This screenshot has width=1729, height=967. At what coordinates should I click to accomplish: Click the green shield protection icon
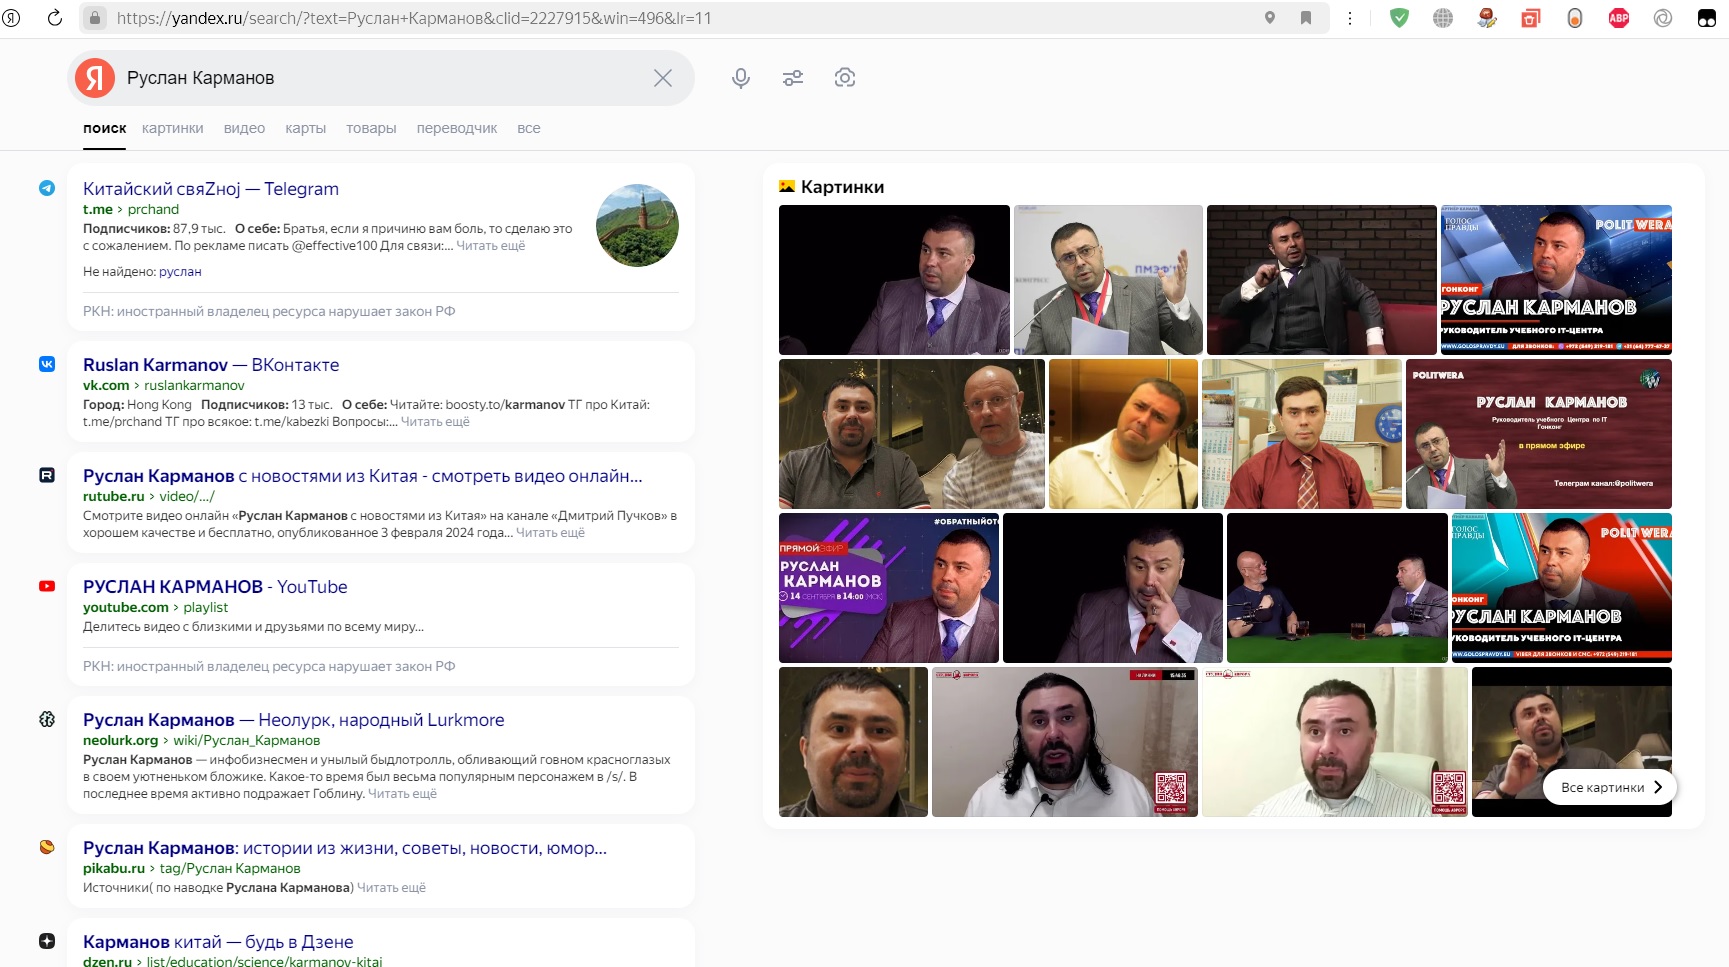point(1399,18)
